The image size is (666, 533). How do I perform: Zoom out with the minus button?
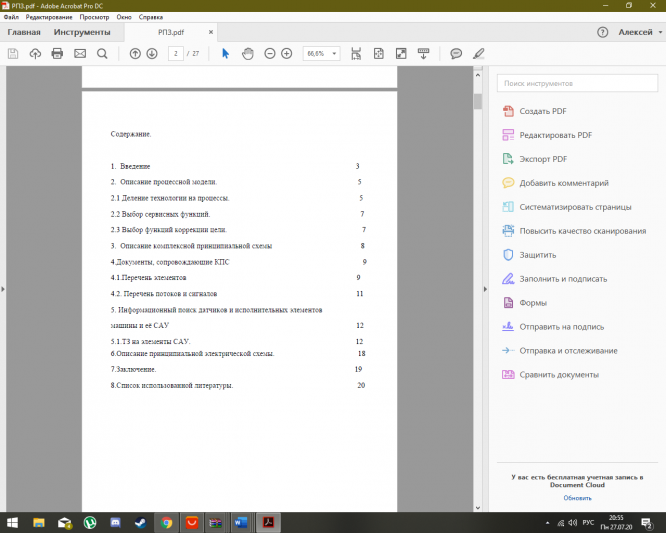pyautogui.click(x=270, y=53)
